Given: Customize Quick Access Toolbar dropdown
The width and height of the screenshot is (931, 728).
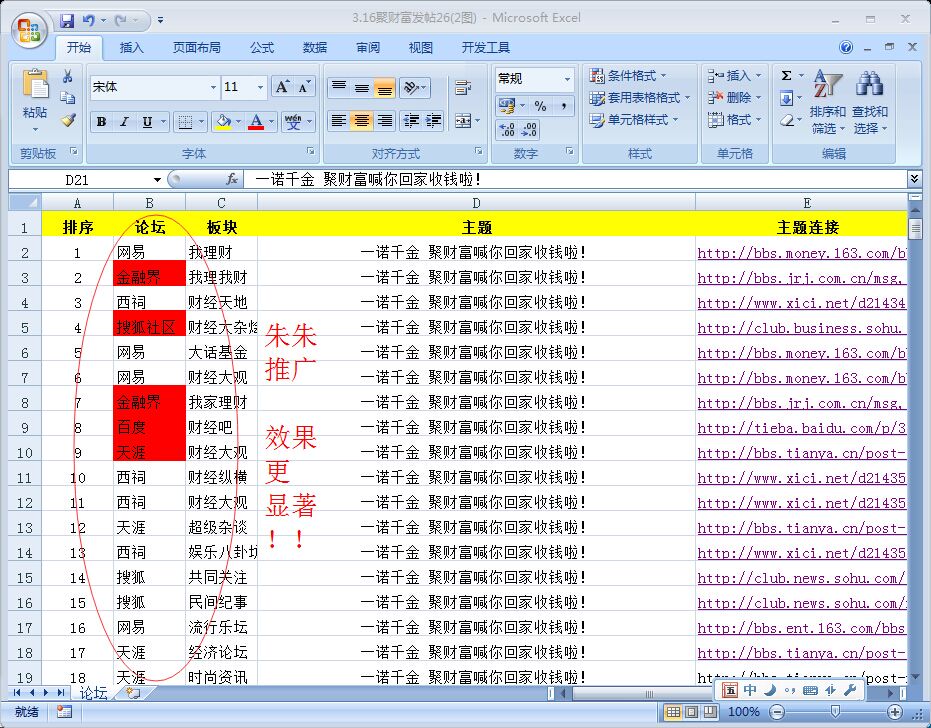Looking at the screenshot, I should (x=160, y=20).
